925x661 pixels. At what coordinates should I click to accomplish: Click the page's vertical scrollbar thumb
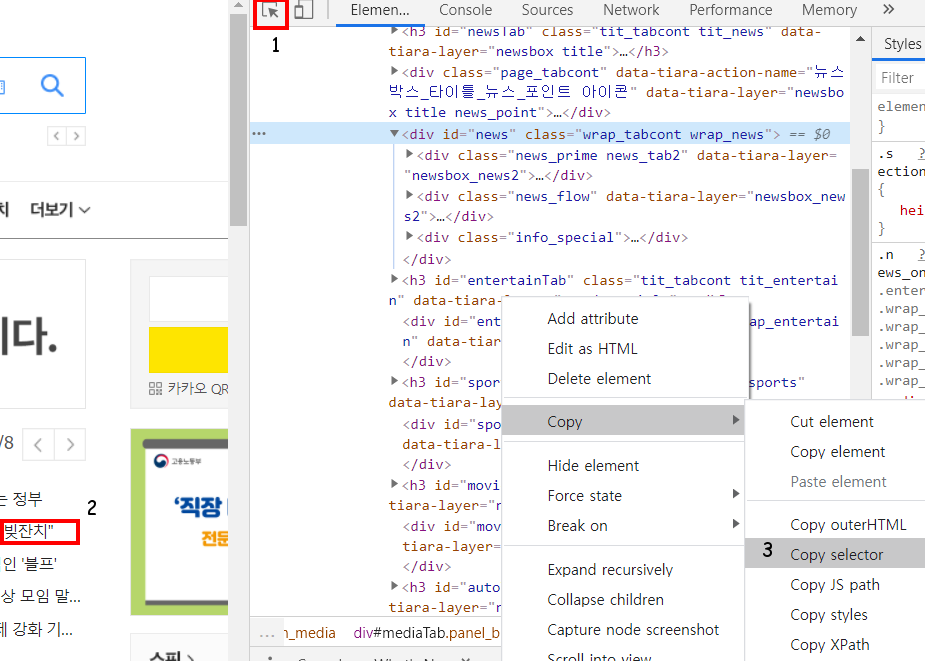click(238, 120)
